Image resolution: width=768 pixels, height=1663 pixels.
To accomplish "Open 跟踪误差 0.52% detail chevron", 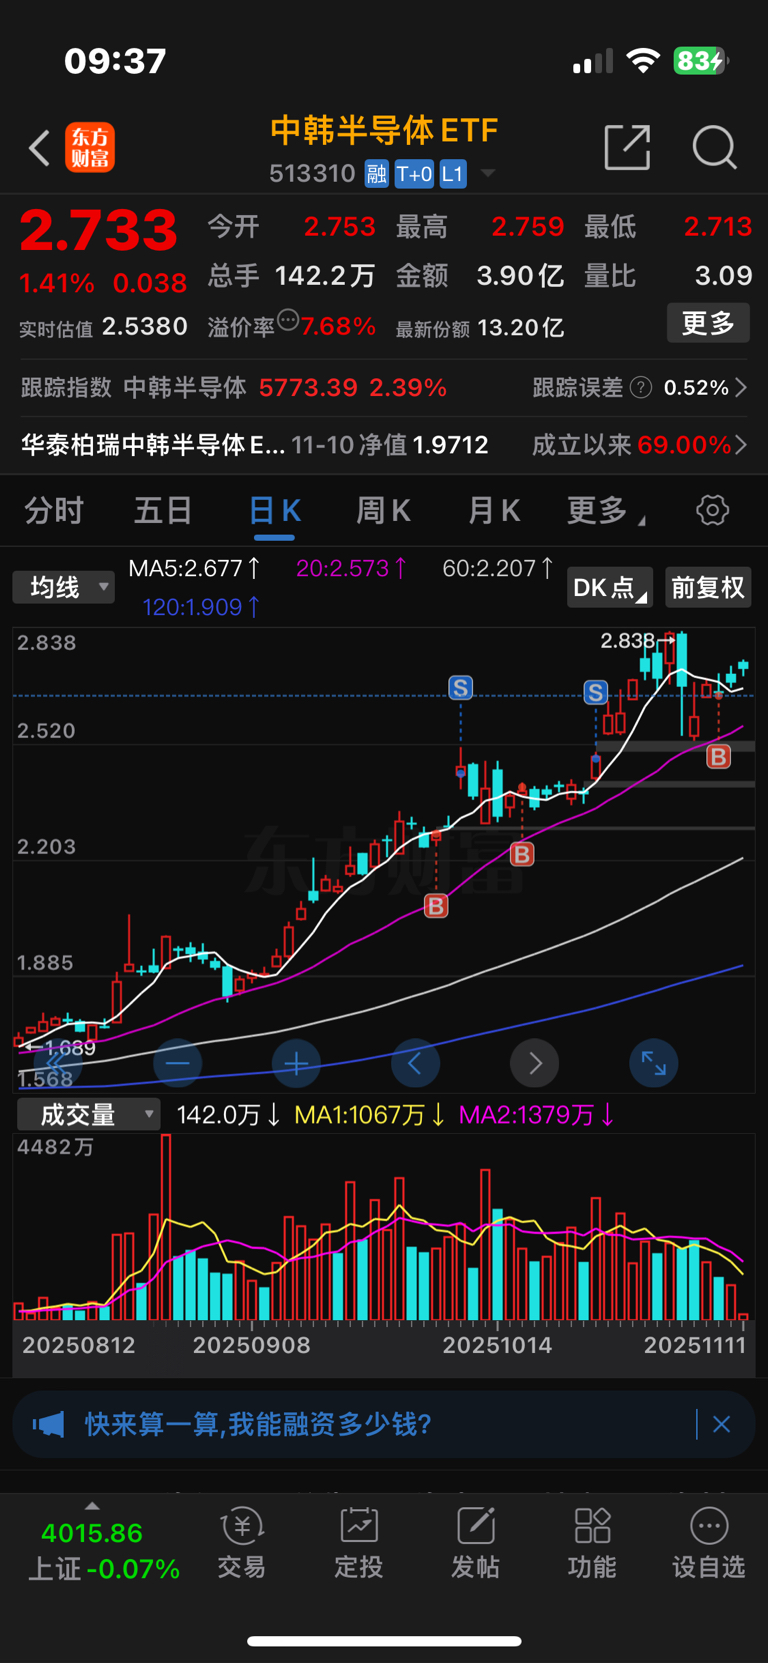I will 741,387.
